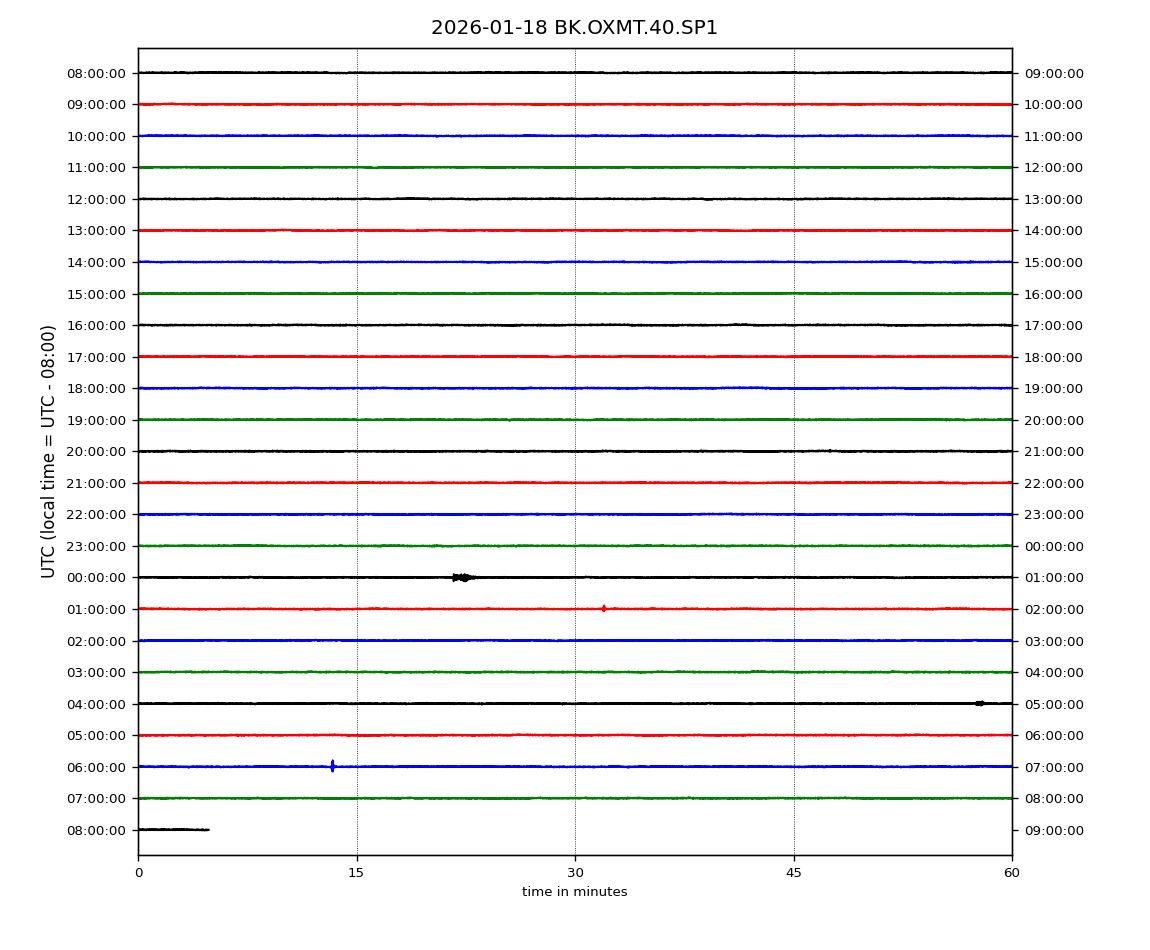This screenshot has height=950, width=1150.
Task: Click the left-axis 23:00:00 time label
Action: point(97,546)
